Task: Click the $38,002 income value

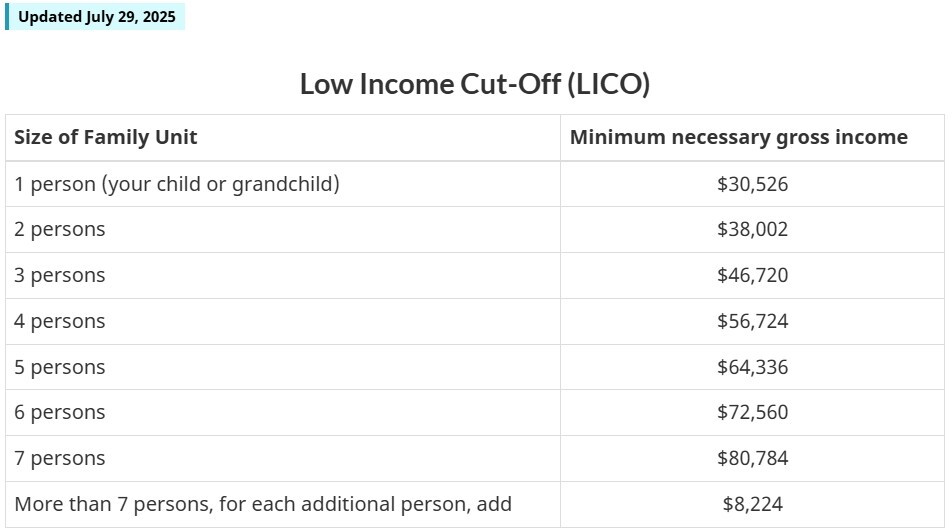Action: (x=752, y=230)
